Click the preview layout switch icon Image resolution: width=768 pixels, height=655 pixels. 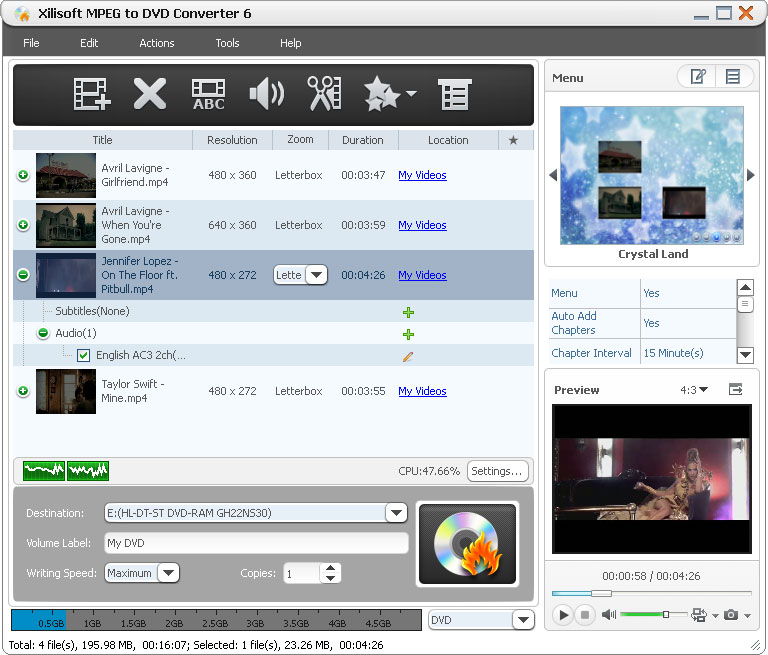click(699, 614)
